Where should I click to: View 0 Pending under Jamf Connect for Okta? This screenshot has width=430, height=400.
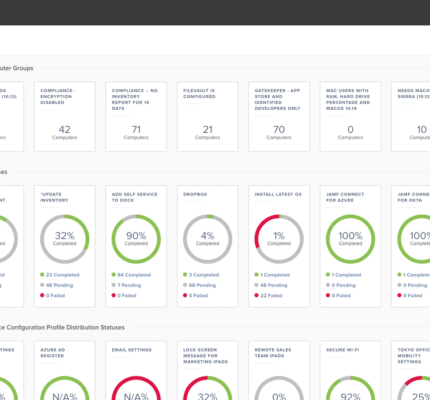point(412,285)
